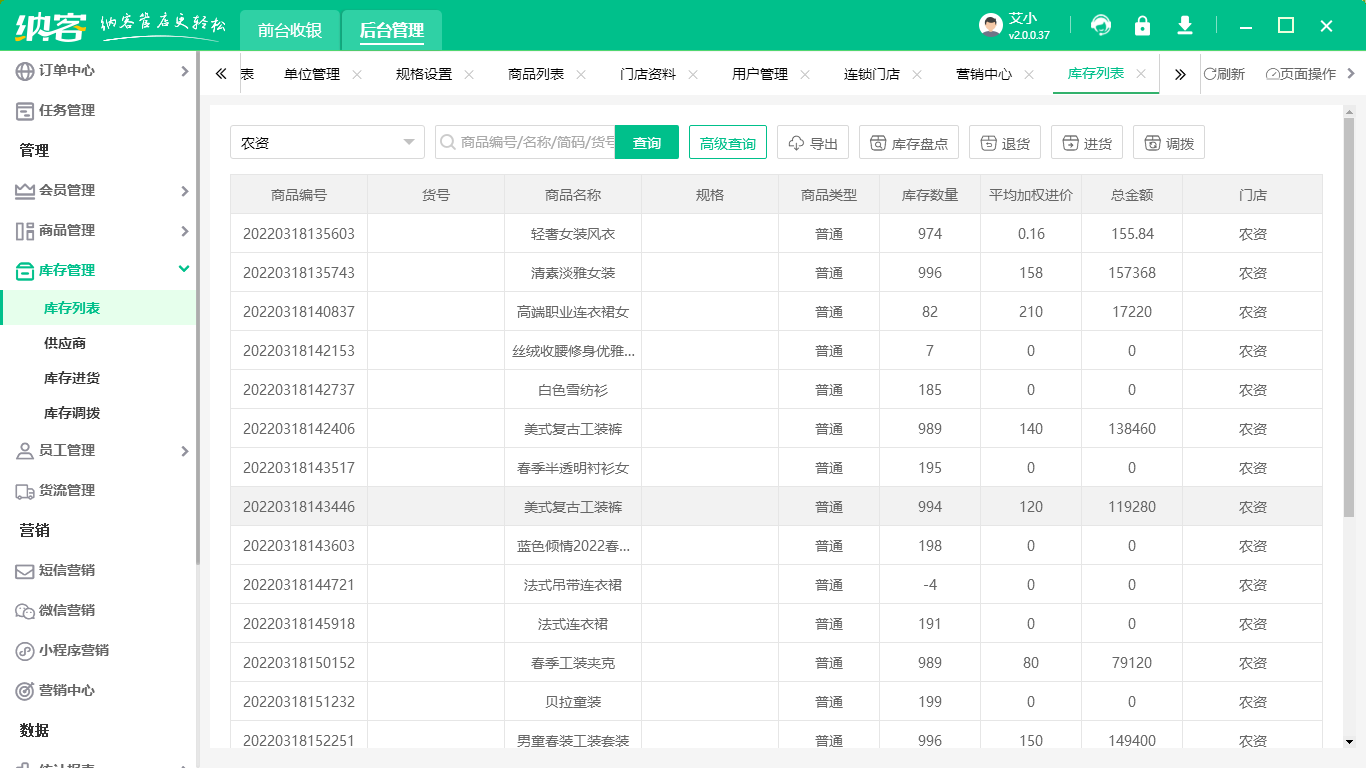
Task: Select the 会员管理 crown icon
Action: tap(25, 191)
